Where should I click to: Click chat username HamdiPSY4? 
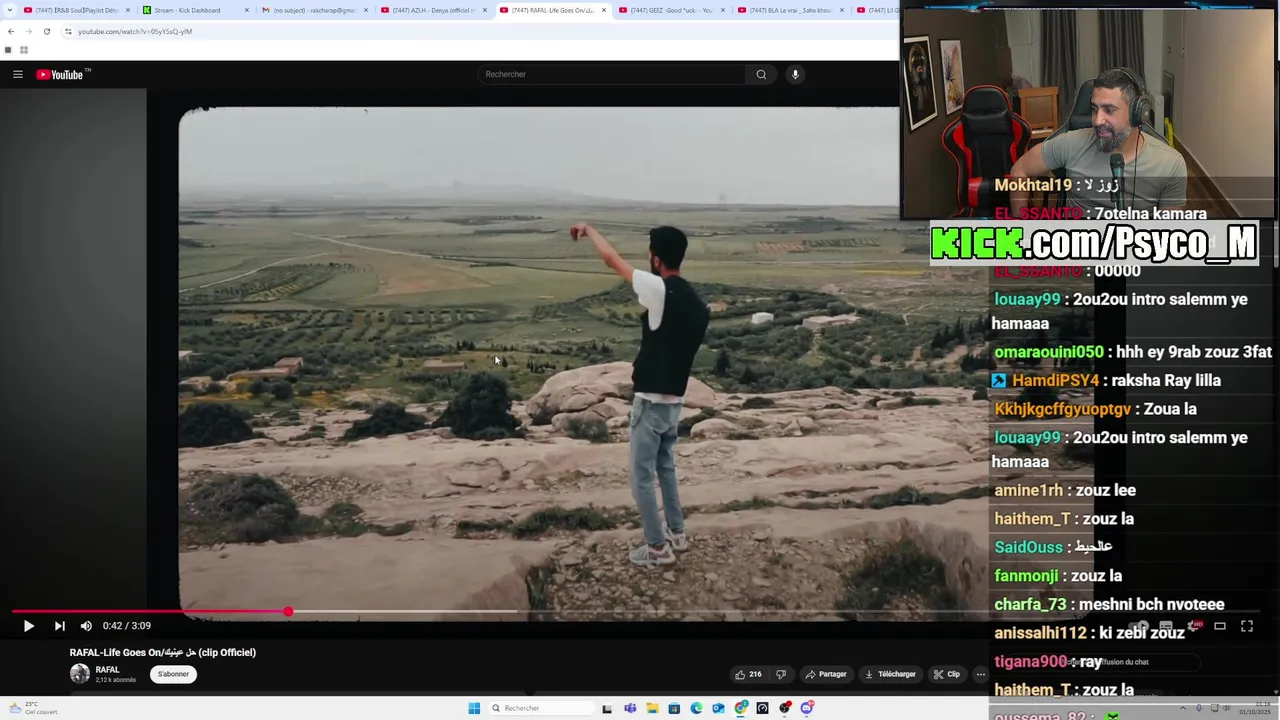tap(1055, 380)
